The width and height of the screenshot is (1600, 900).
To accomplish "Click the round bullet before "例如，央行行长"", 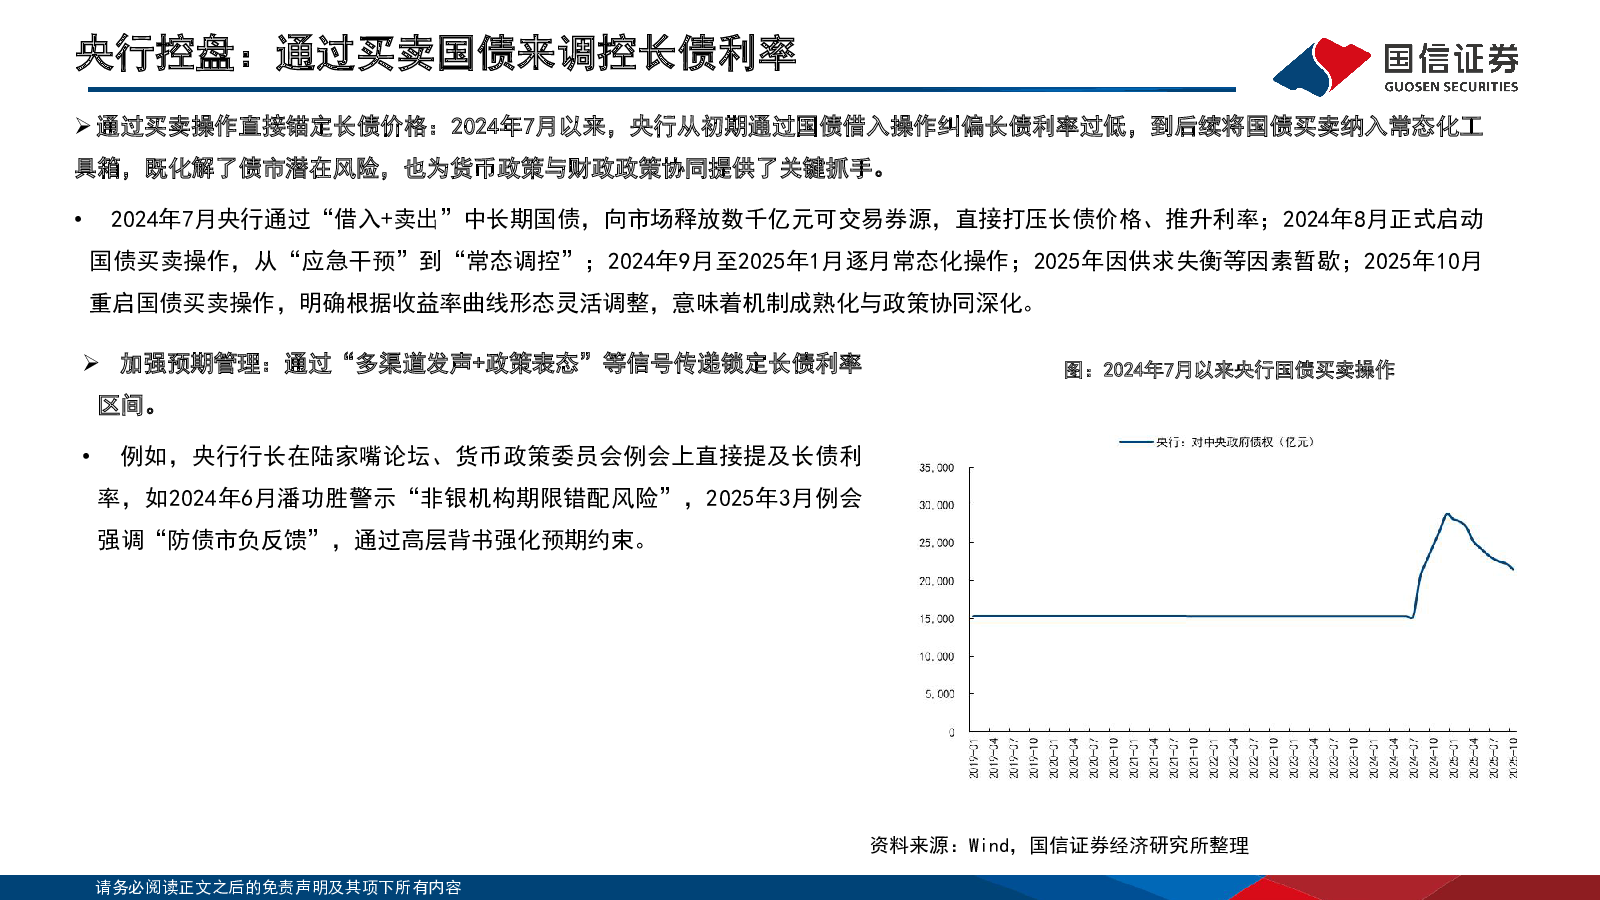I will 87,457.
